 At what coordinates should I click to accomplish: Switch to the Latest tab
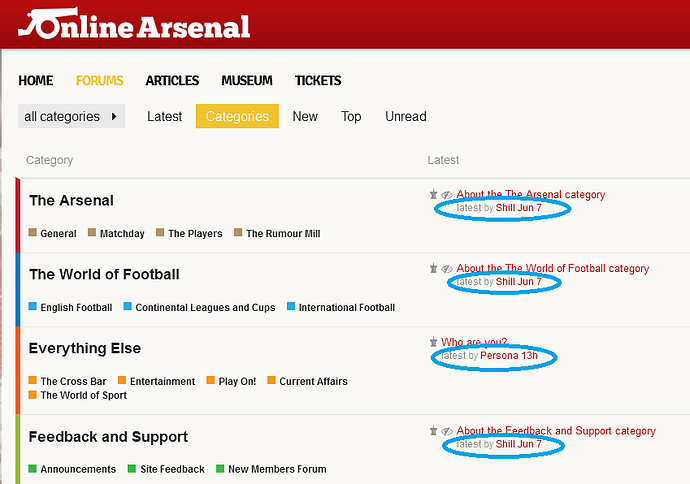tap(164, 116)
